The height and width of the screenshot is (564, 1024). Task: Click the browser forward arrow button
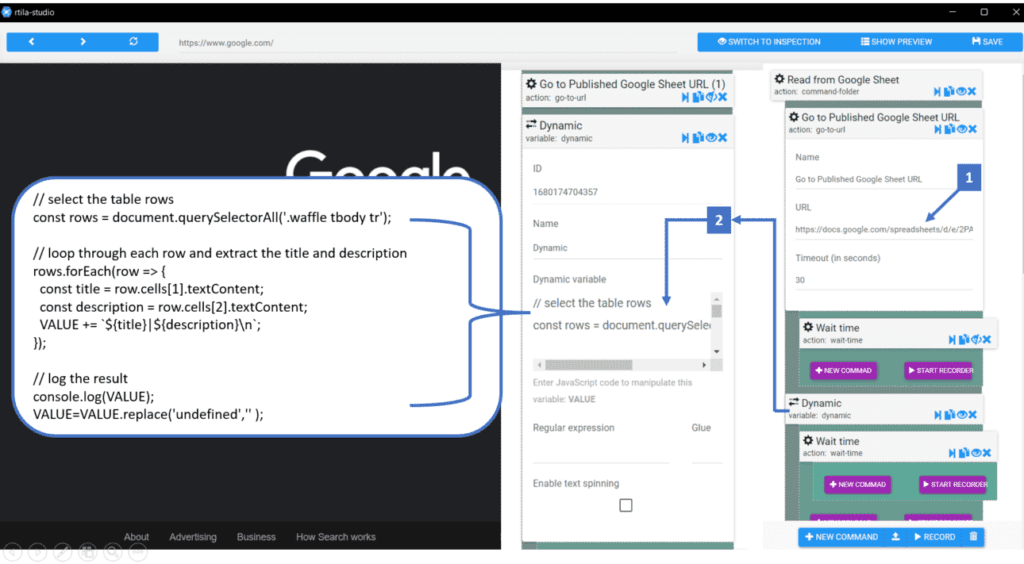pos(83,42)
